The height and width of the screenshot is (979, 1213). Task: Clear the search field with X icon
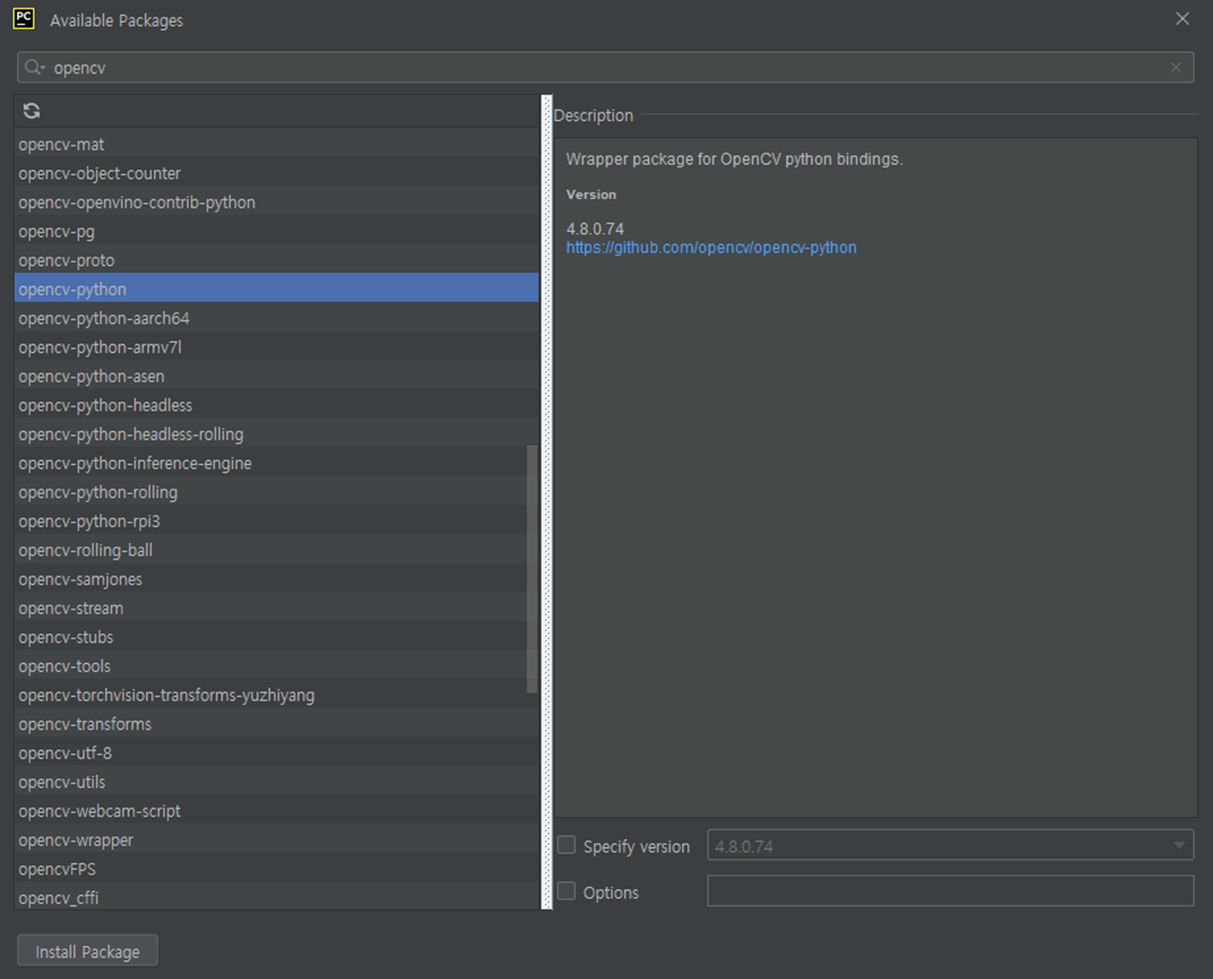click(x=1176, y=67)
